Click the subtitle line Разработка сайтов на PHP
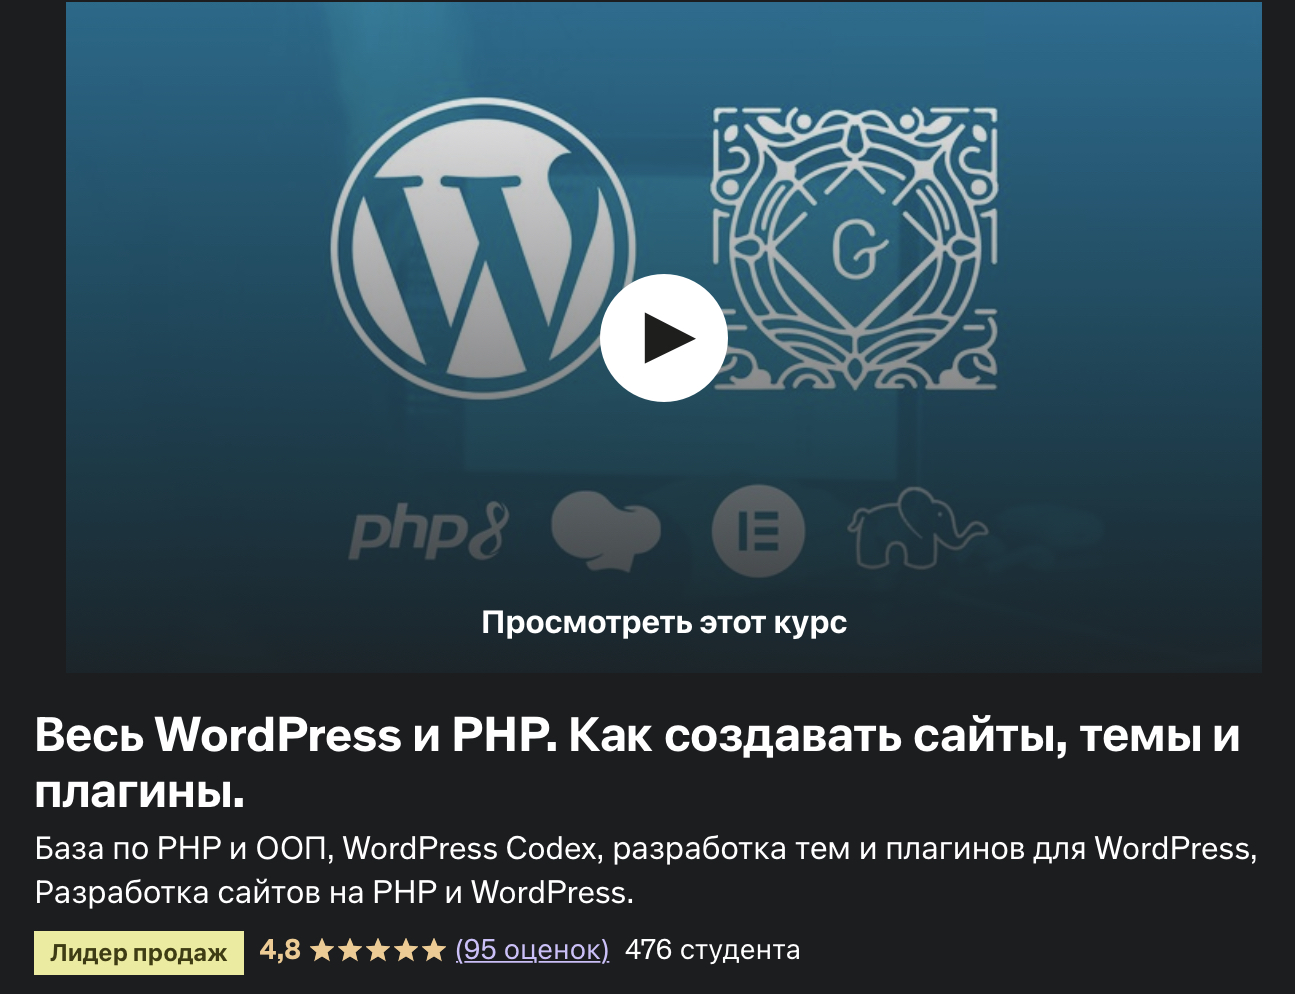Image resolution: width=1295 pixels, height=994 pixels. pos(334,892)
